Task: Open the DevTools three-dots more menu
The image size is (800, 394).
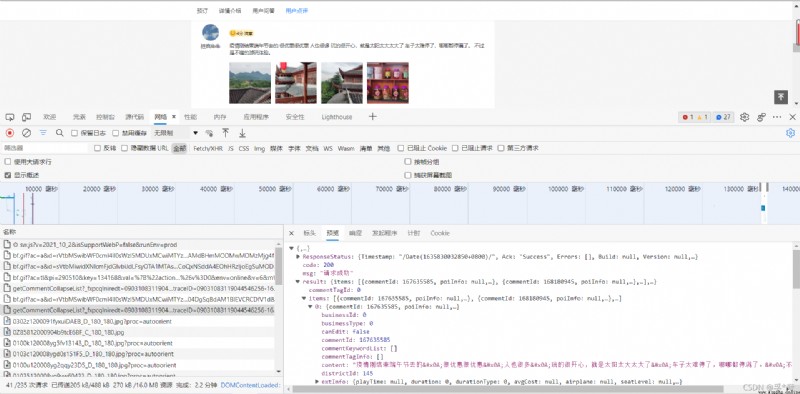Action: tap(777, 117)
